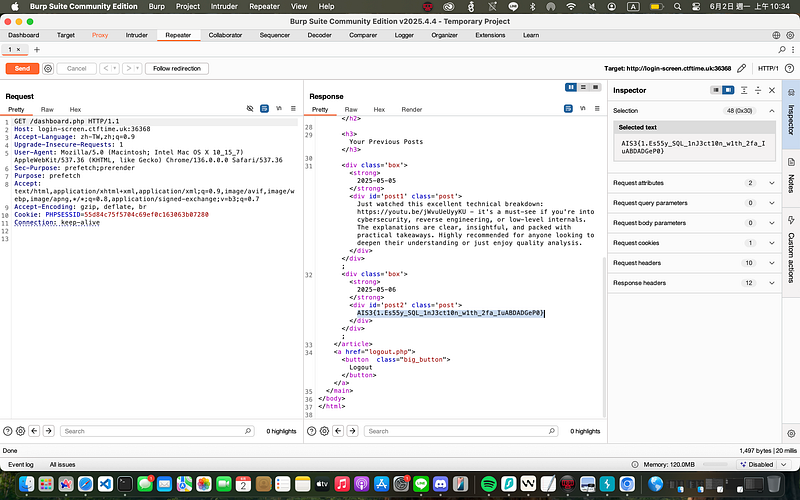Add a new Repeater tab
This screenshot has height=500, width=800.
37,49
